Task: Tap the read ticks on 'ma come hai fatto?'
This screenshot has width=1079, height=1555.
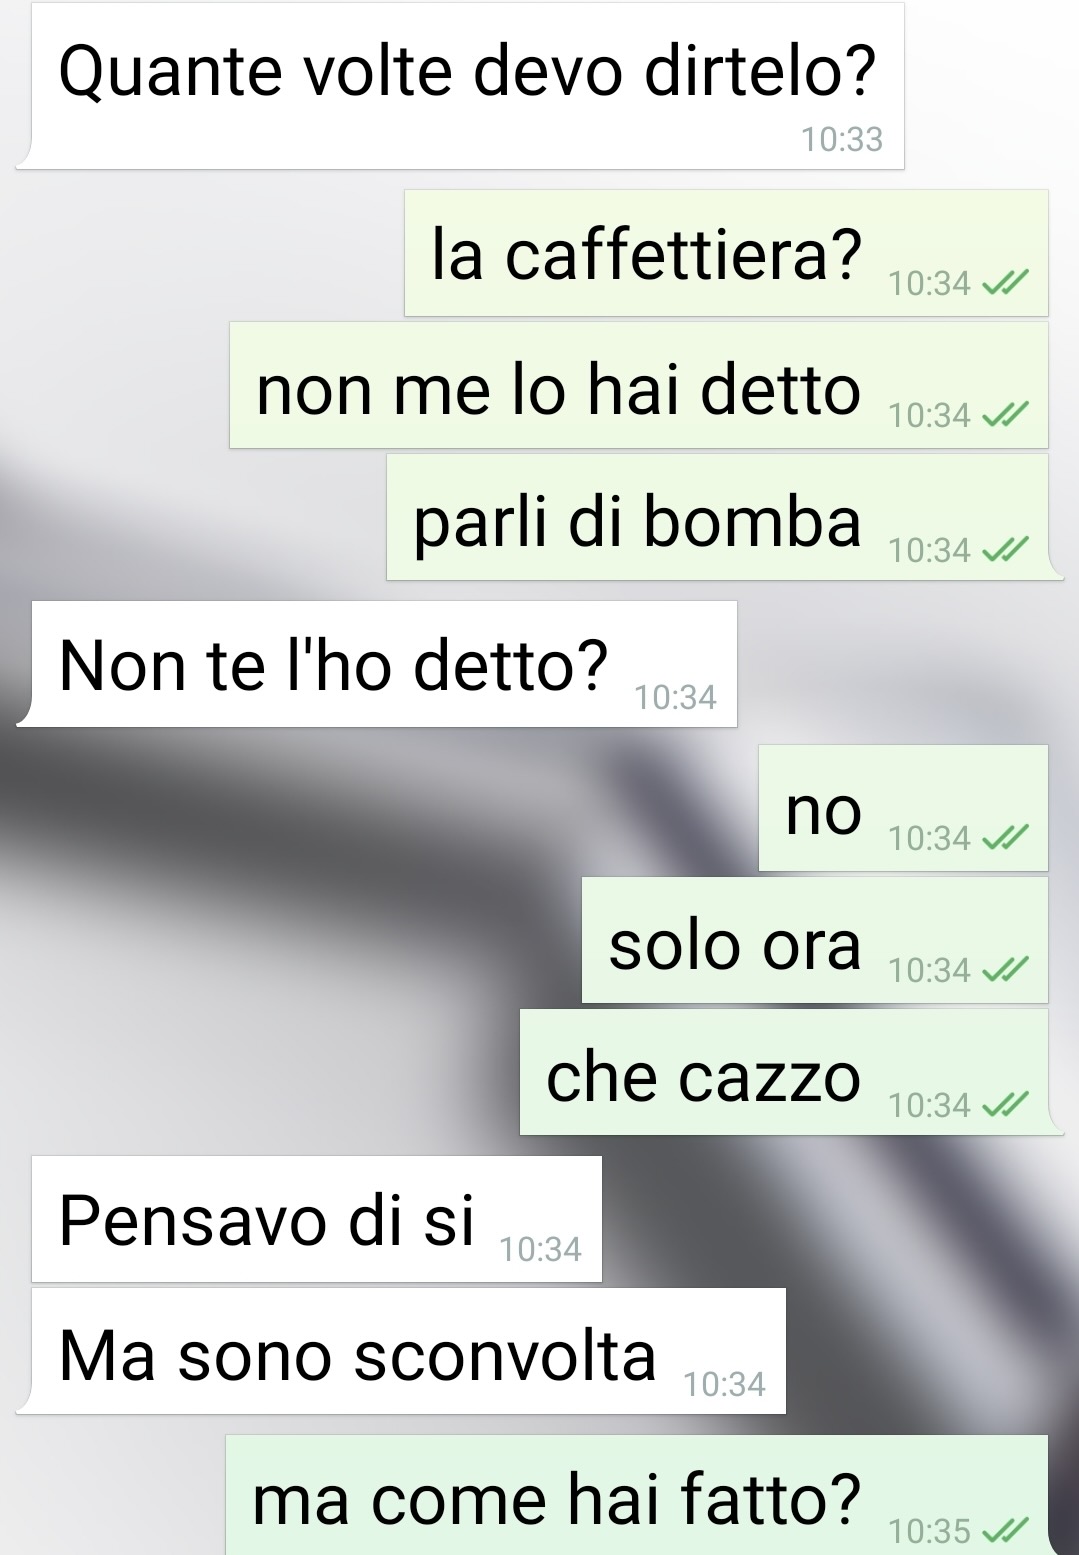Action: point(1005,1530)
